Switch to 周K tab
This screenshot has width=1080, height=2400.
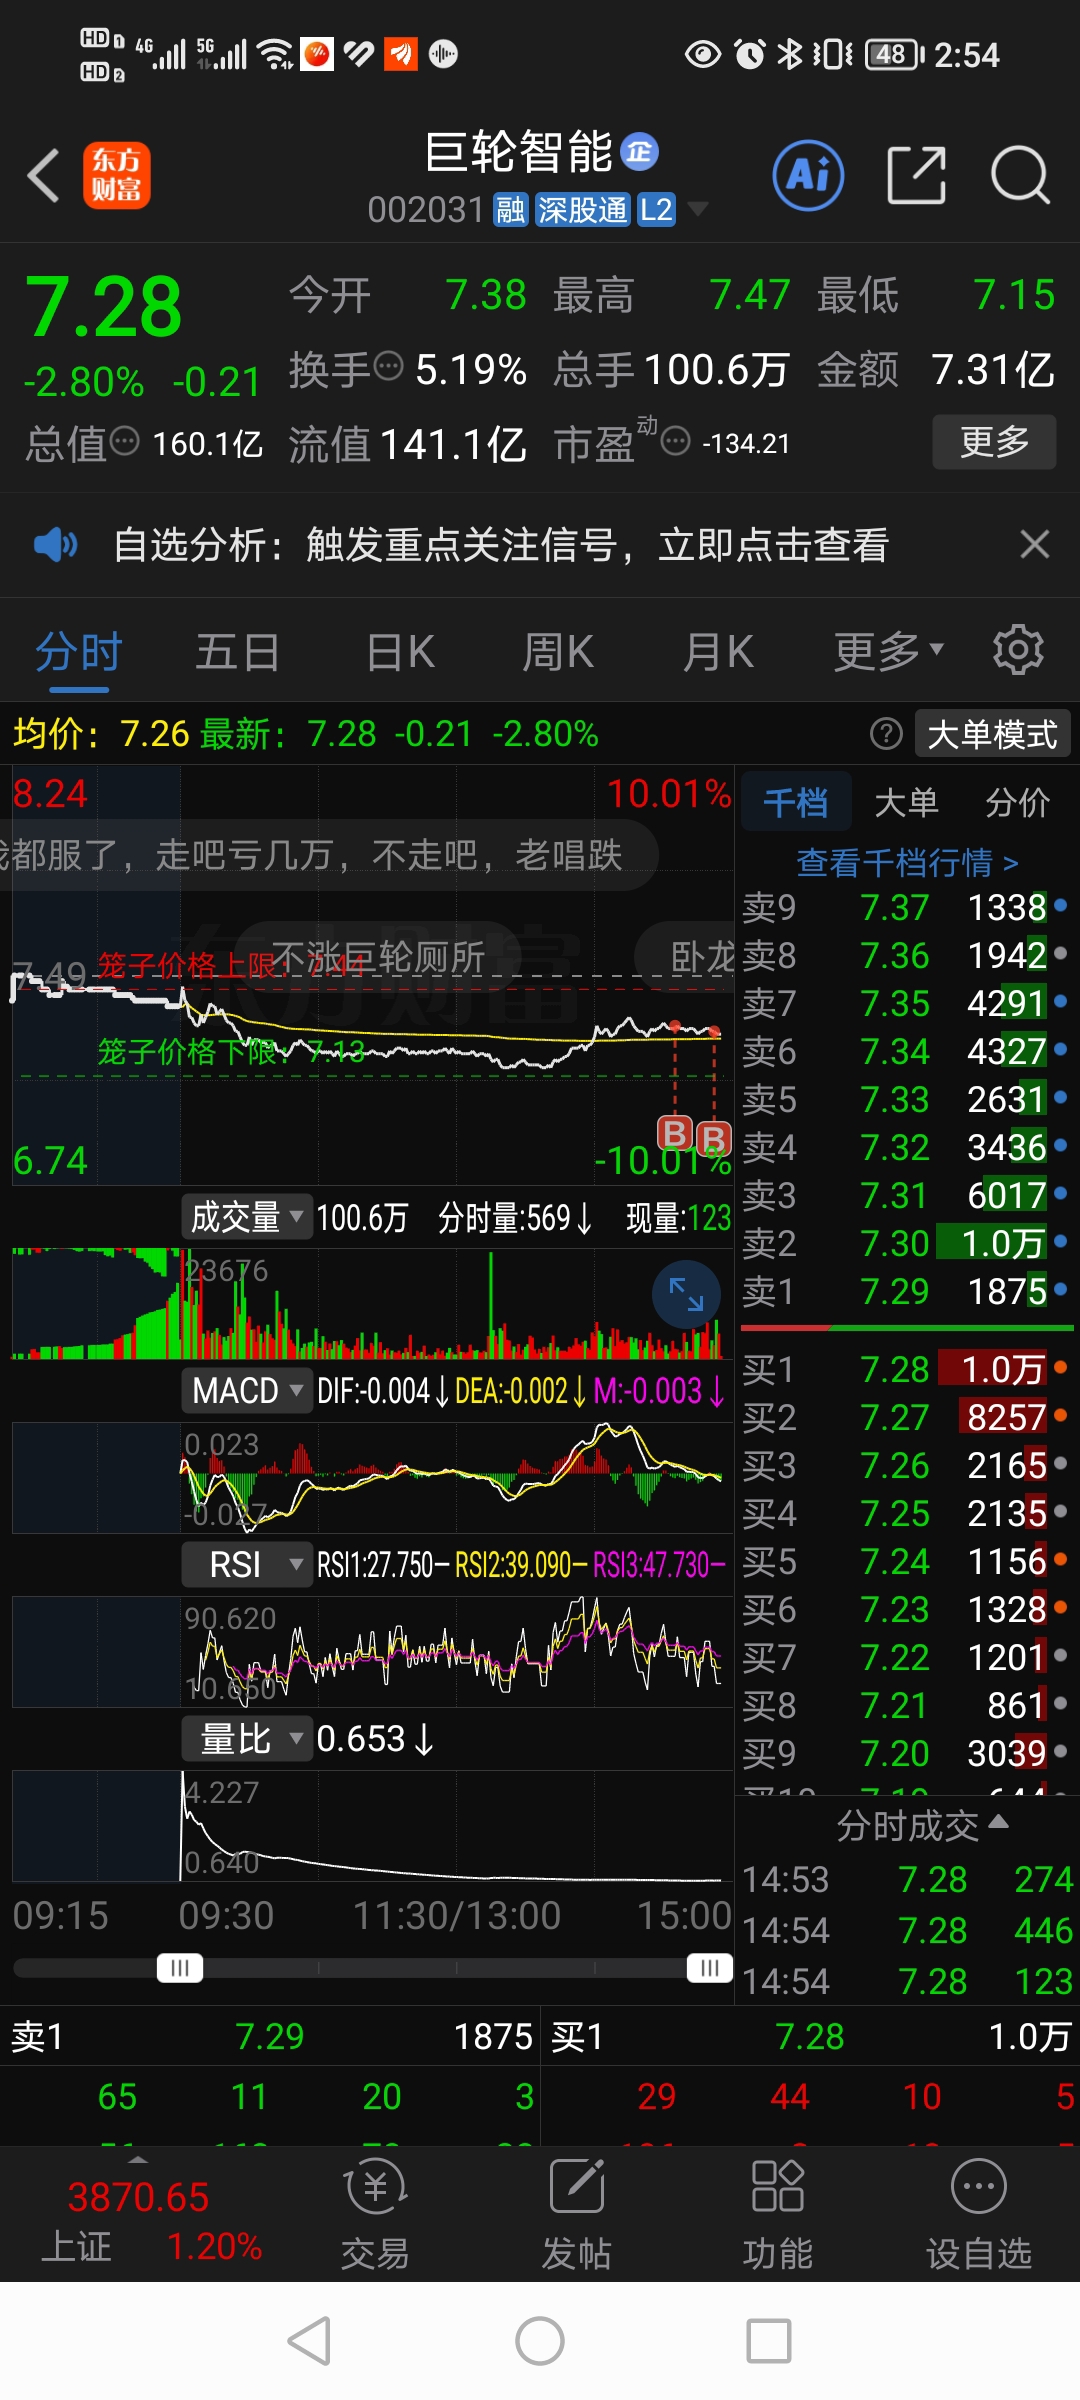(558, 651)
